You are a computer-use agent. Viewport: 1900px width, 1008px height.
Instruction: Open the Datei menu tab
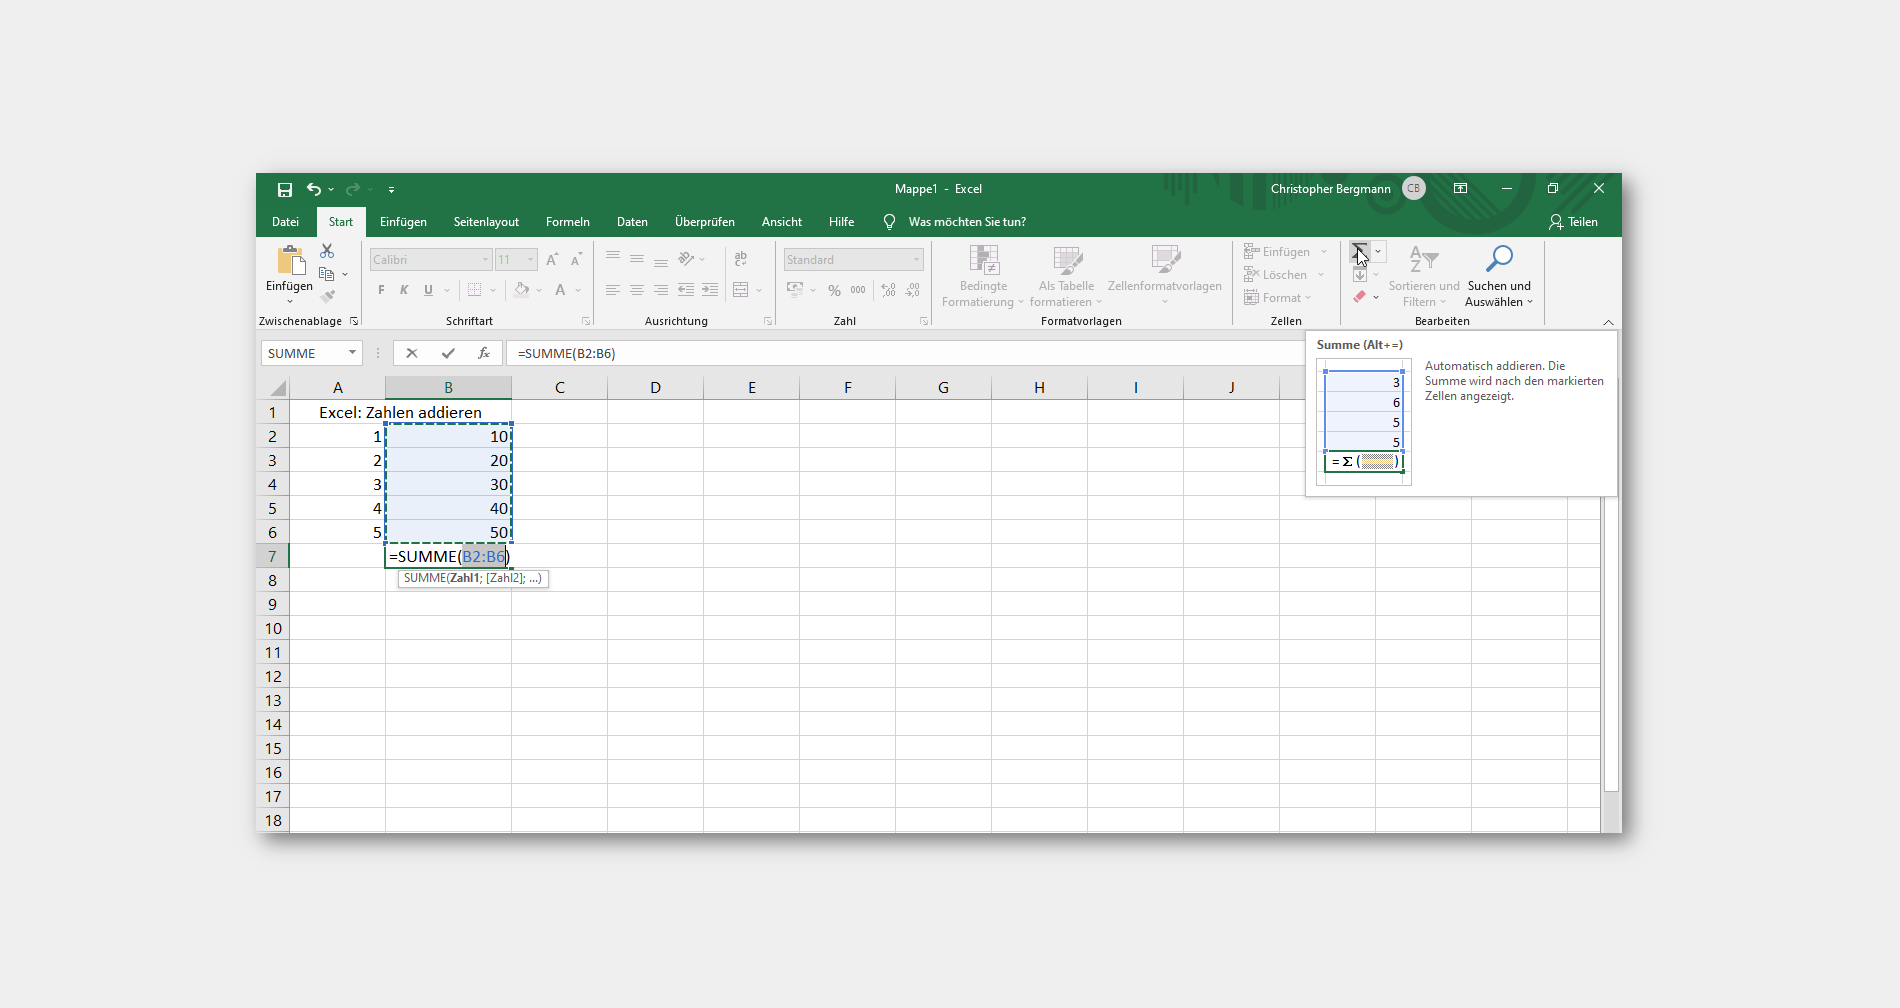pyautogui.click(x=285, y=222)
